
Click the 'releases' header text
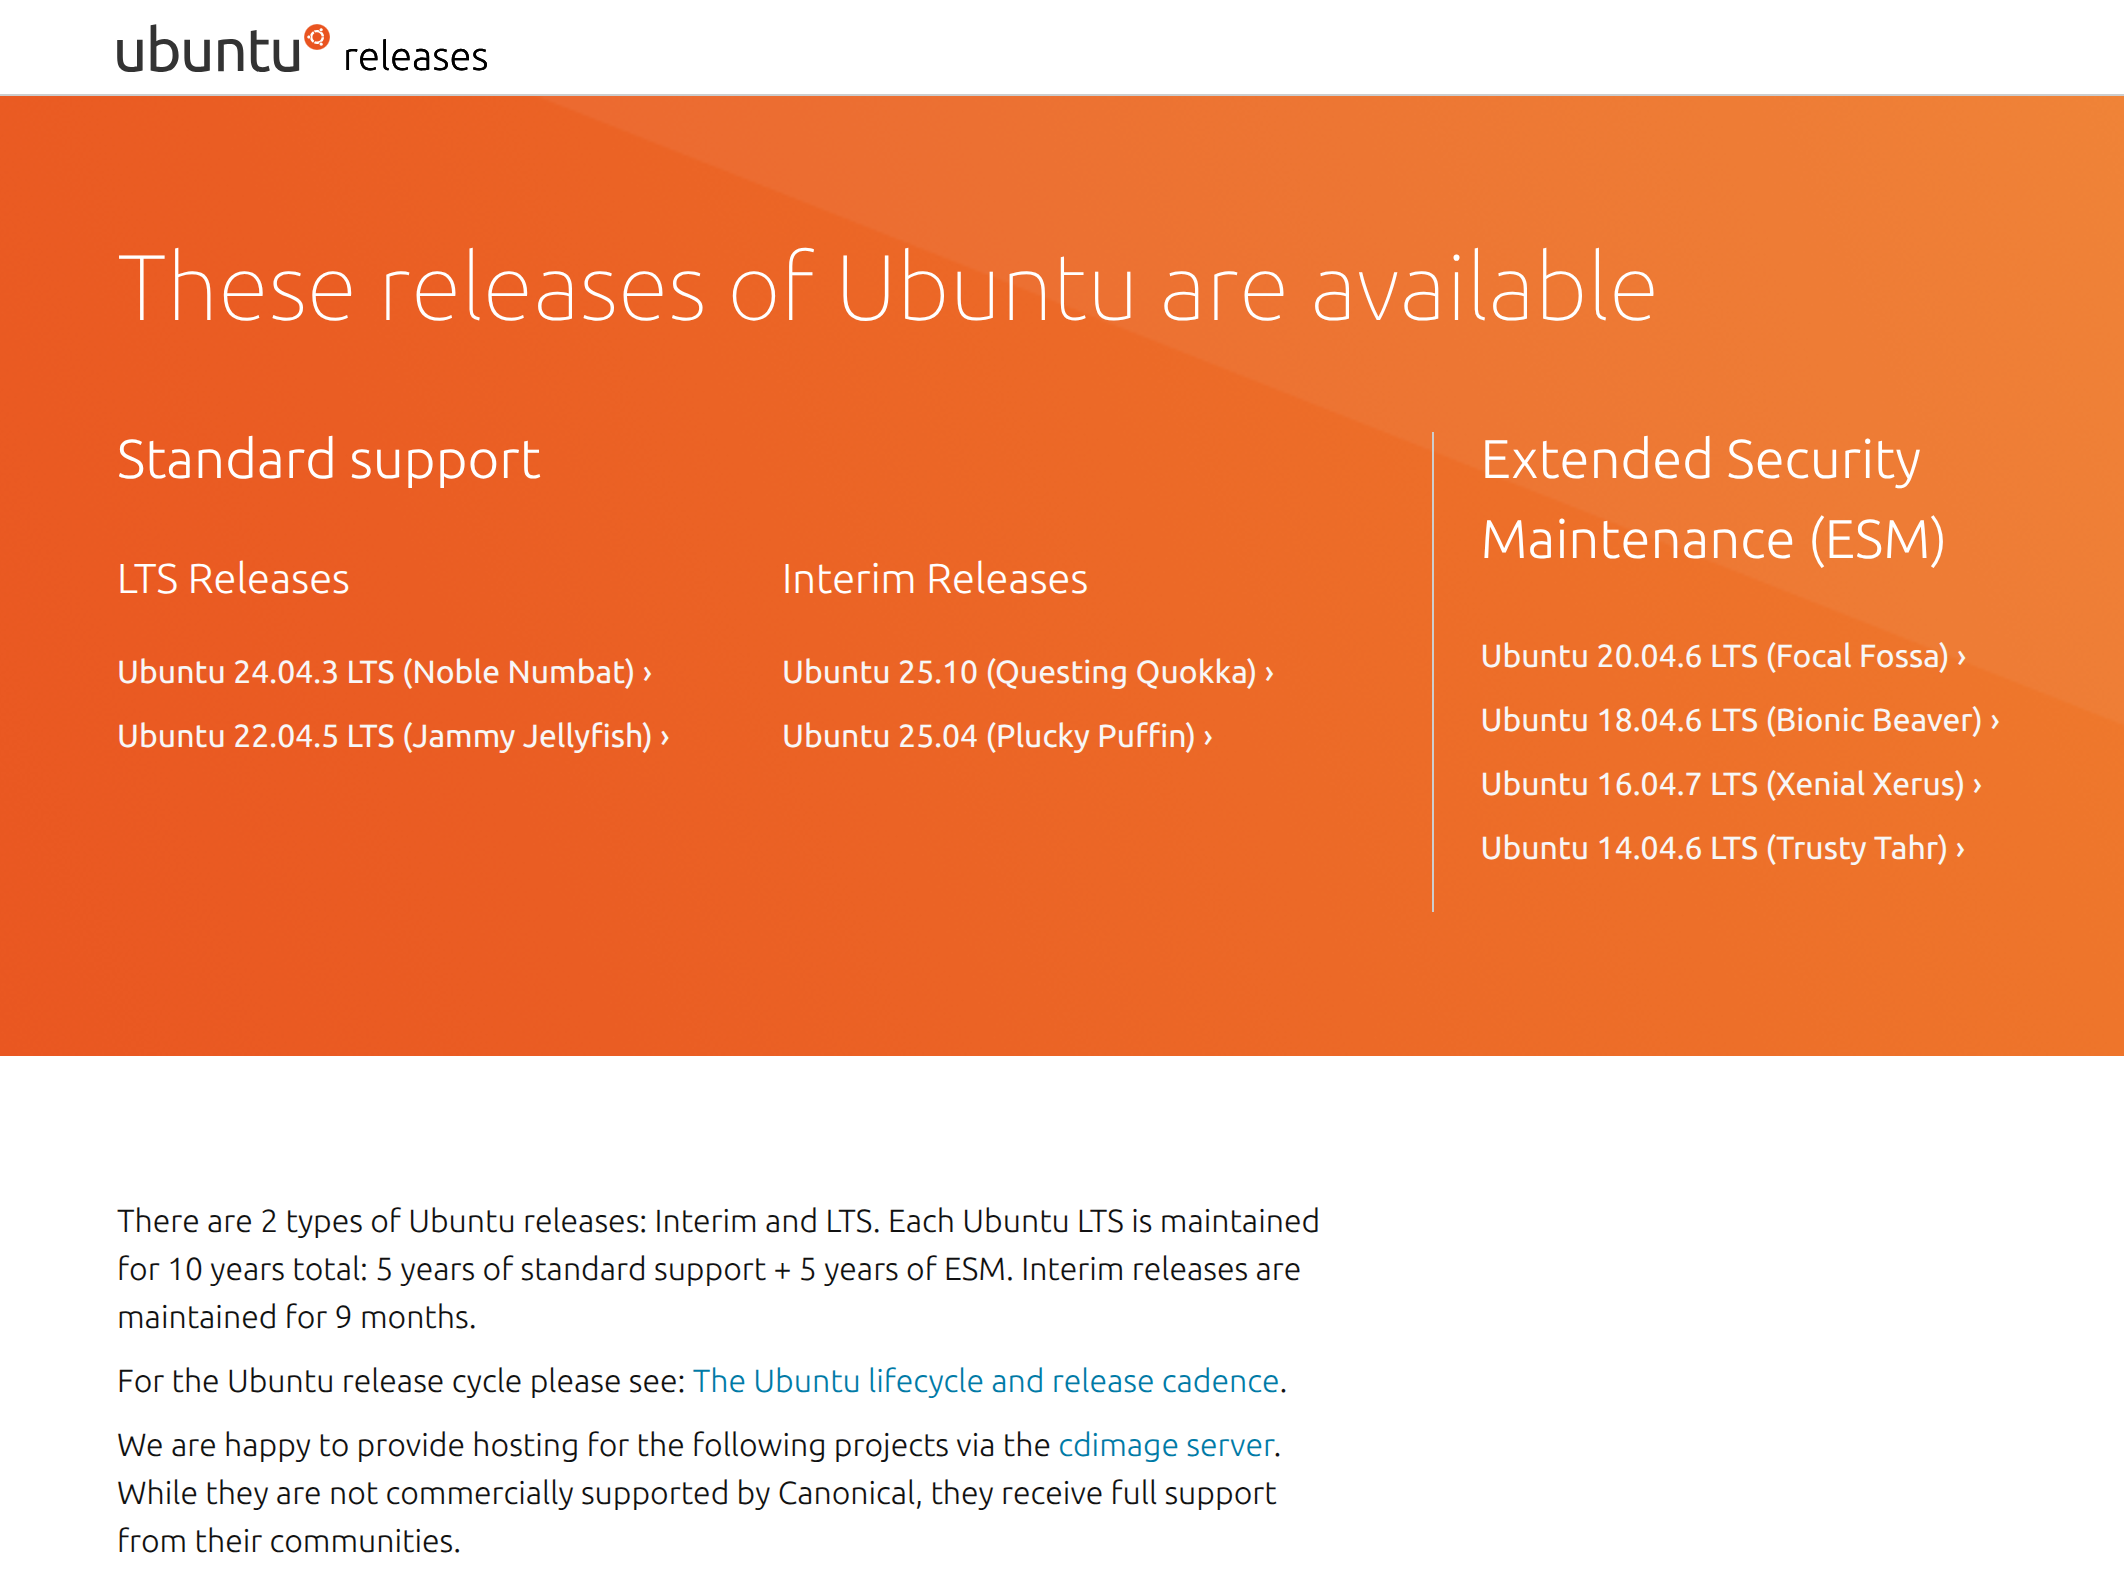415,57
